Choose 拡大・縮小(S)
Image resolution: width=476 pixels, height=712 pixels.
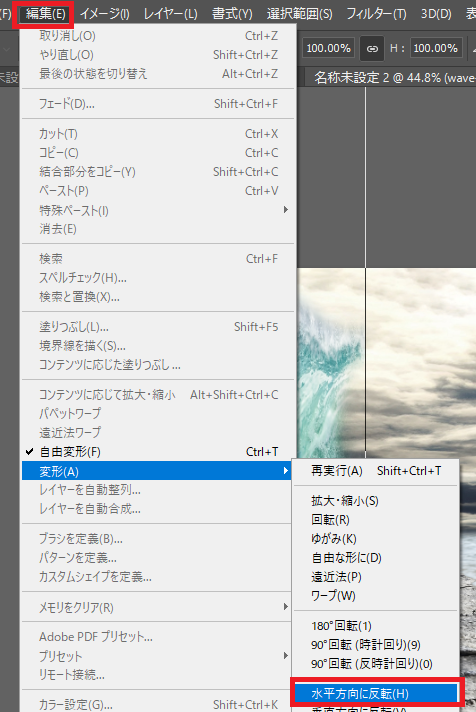click(x=376, y=501)
